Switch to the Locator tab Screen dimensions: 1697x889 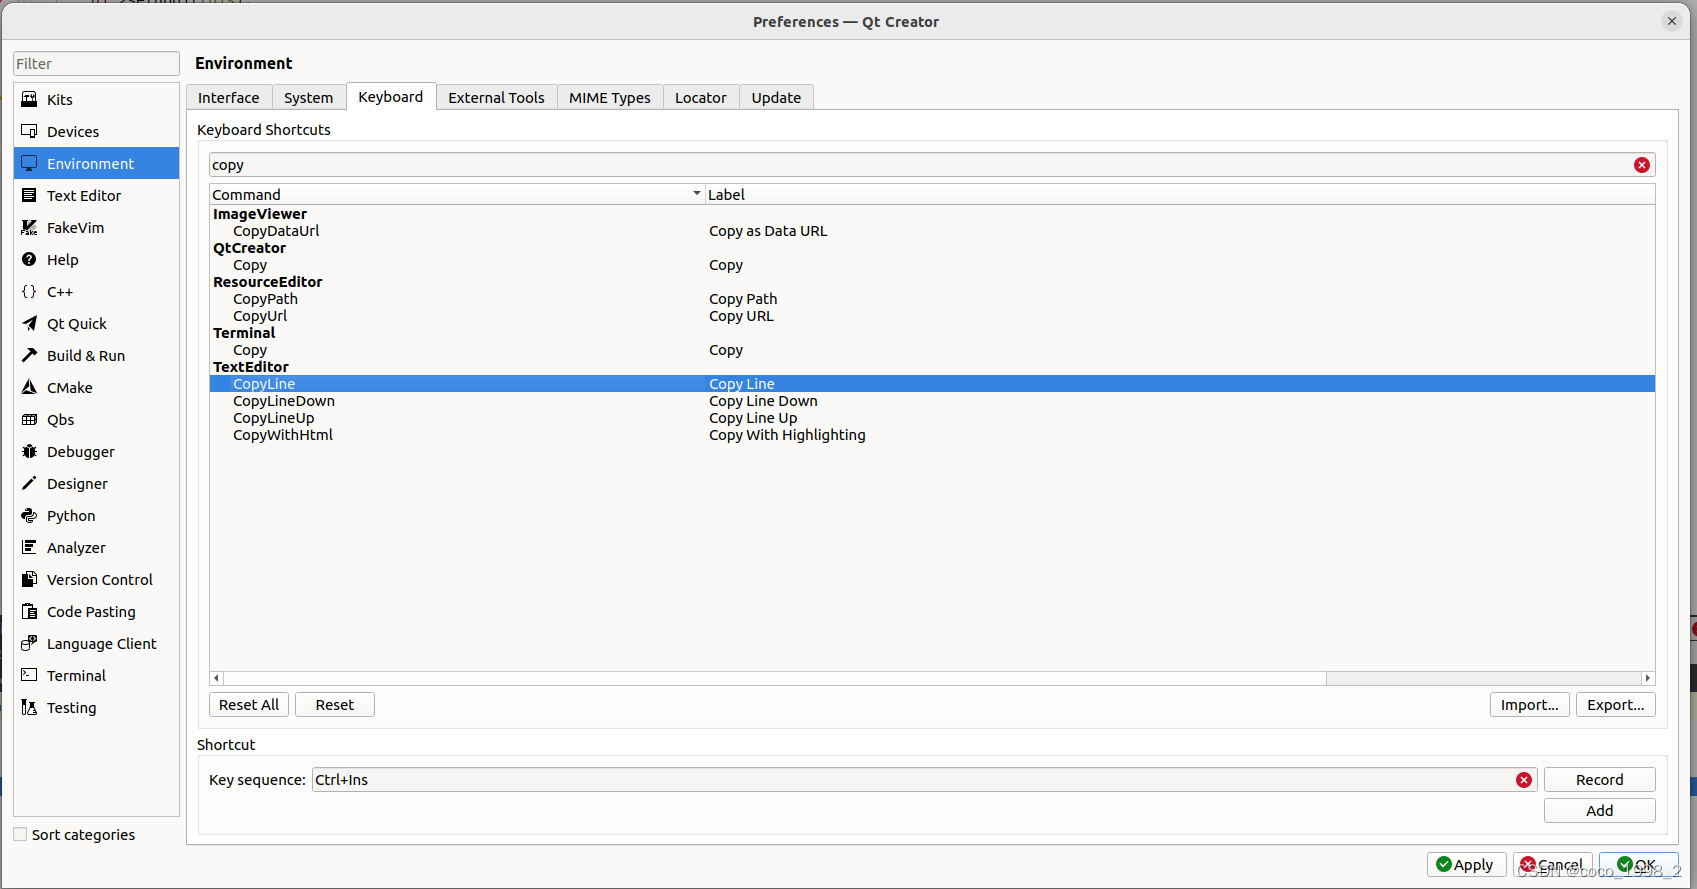coord(701,97)
